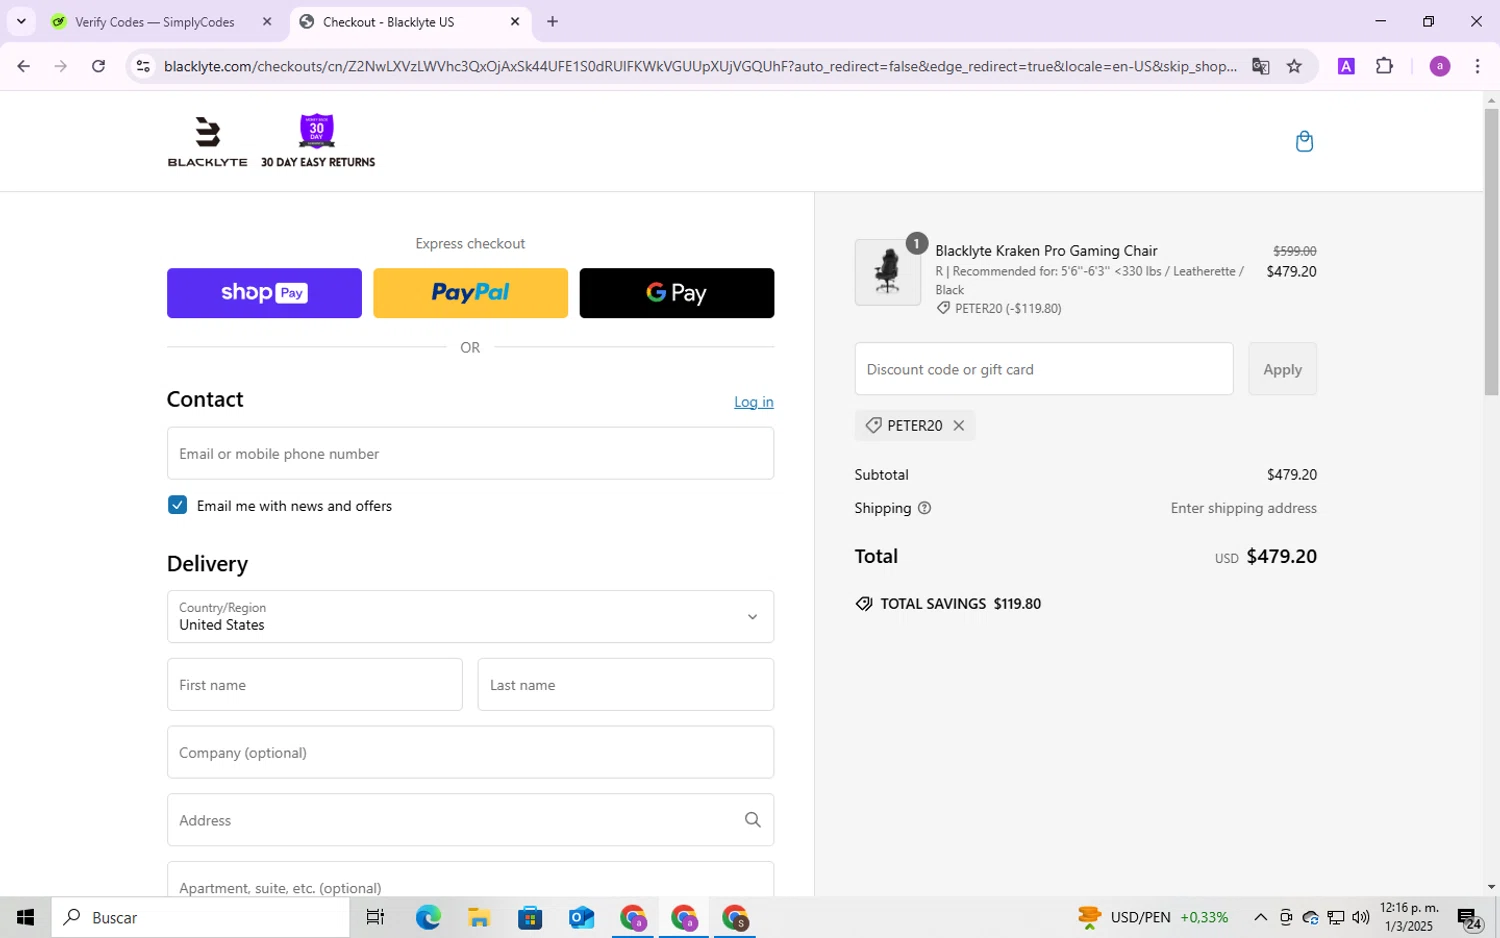Focus the First name field
The width and height of the screenshot is (1500, 938).
[x=314, y=685]
